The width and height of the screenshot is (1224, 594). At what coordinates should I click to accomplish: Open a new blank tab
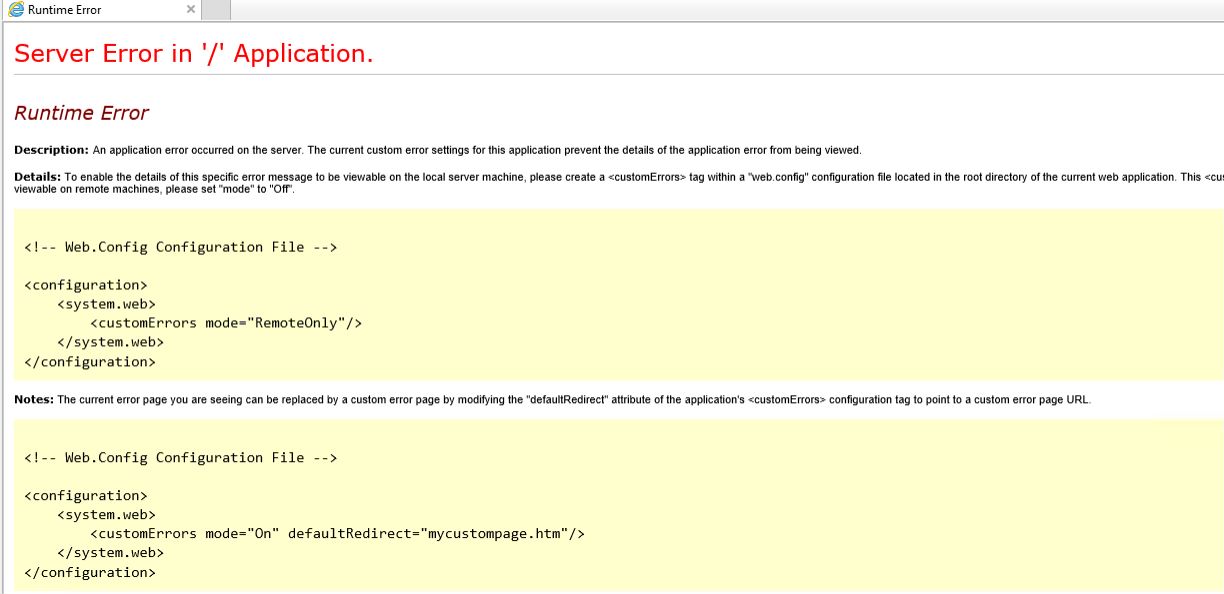217,10
